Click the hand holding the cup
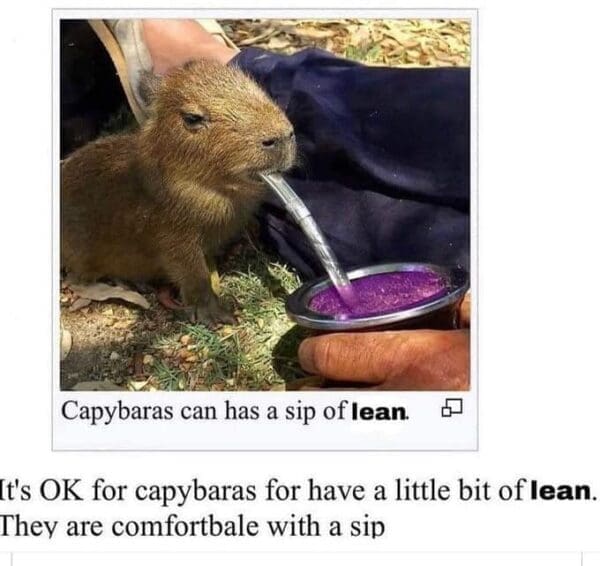Screen dimensions: 600x566 click(385, 358)
